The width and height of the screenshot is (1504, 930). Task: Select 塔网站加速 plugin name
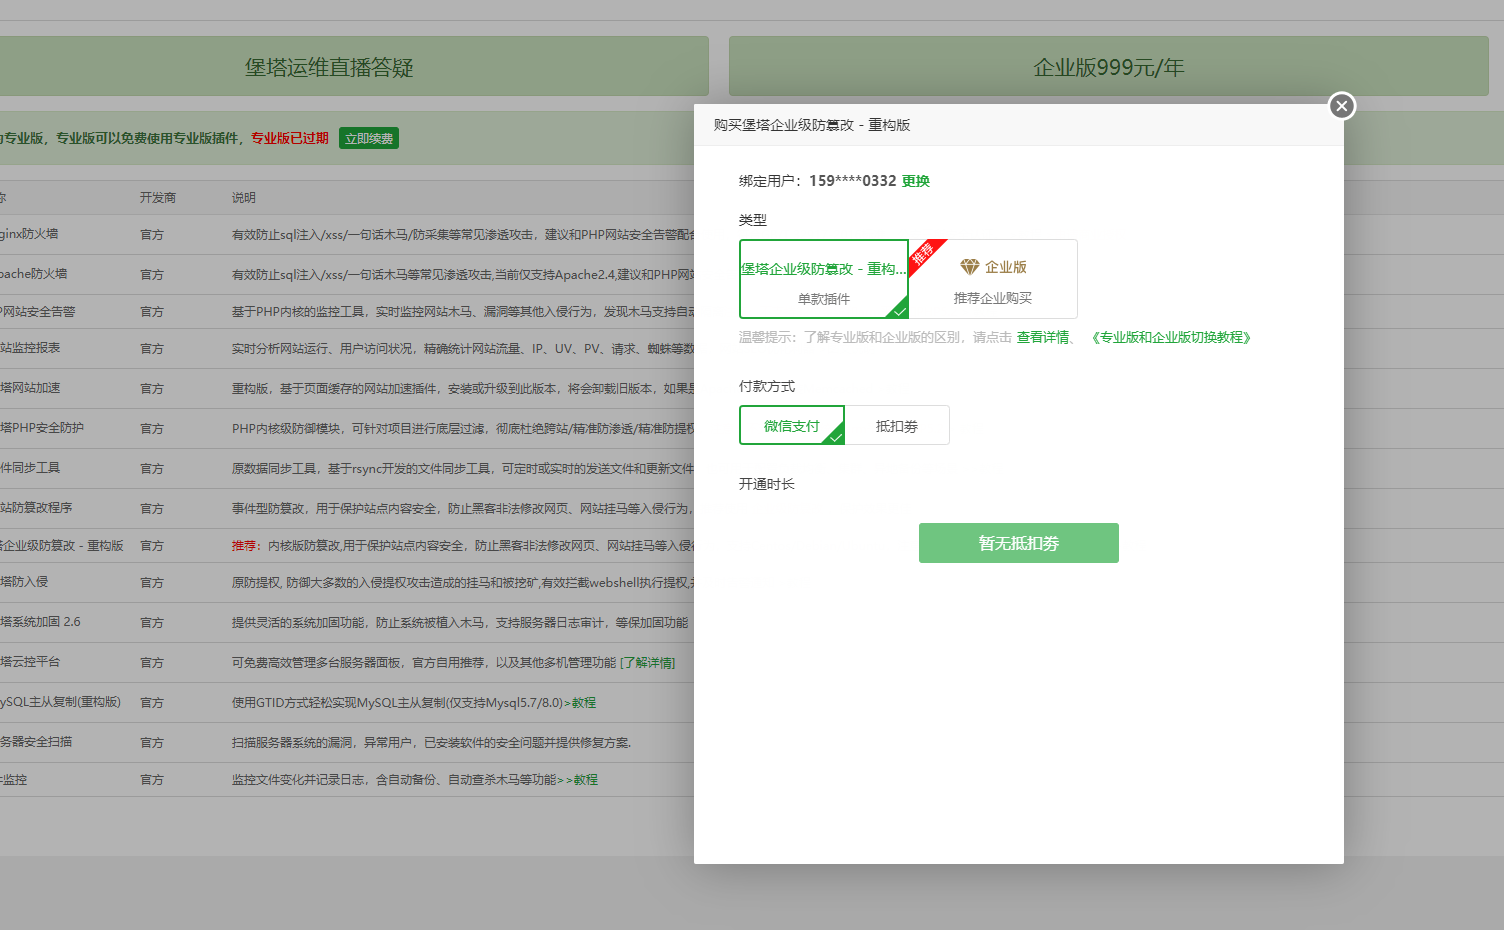tap(30, 388)
